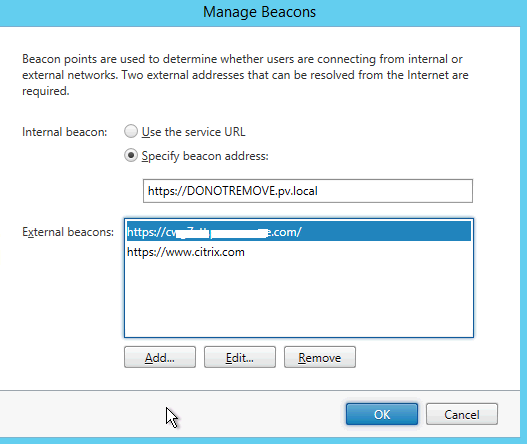Select the redacted .com external beacon entry
The image size is (527, 444).
(299, 232)
